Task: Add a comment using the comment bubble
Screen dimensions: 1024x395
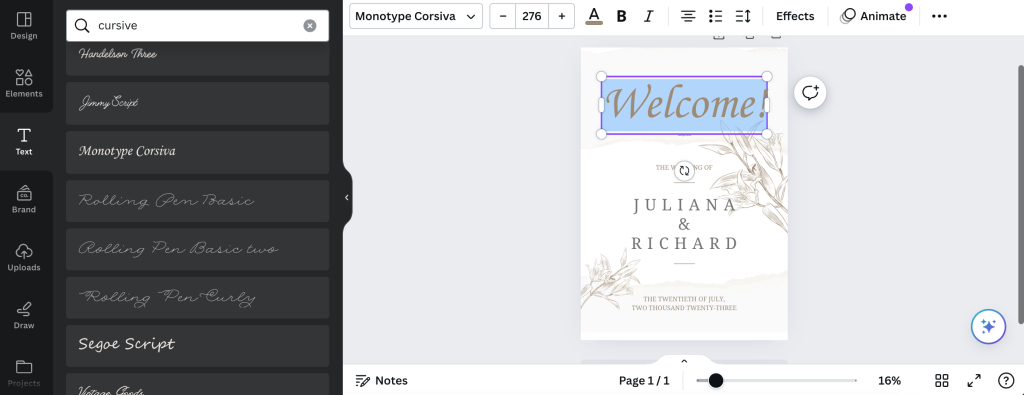Action: 810,93
